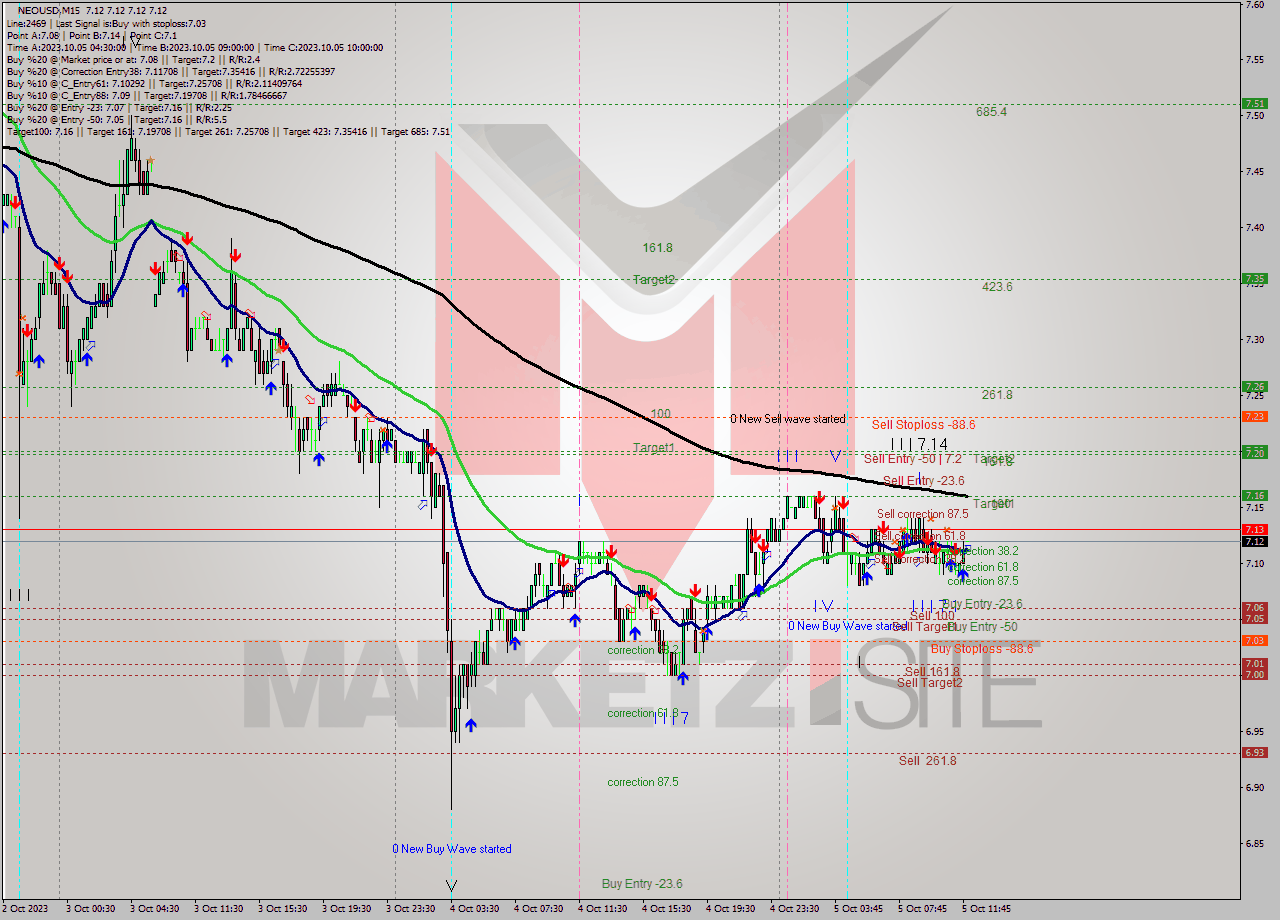The image size is (1280, 920).
Task: Click the red 7.13 price tag on axis
Action: point(1254,529)
